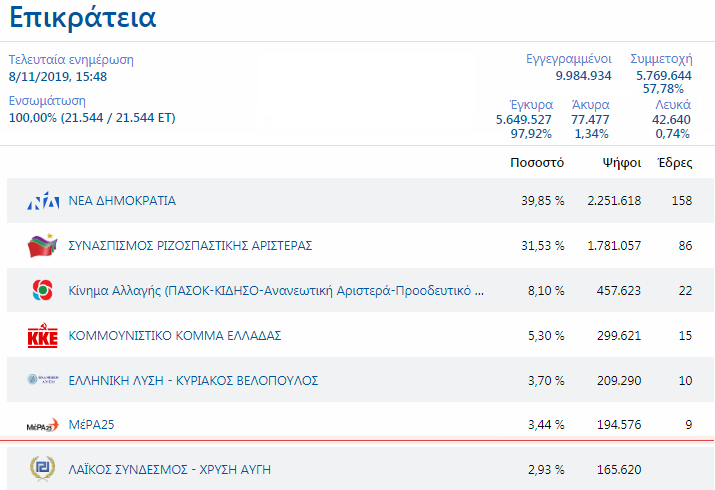715x490 pixels.
Task: Click the Νέα Δημοκρατία party logo
Action: tap(43, 201)
